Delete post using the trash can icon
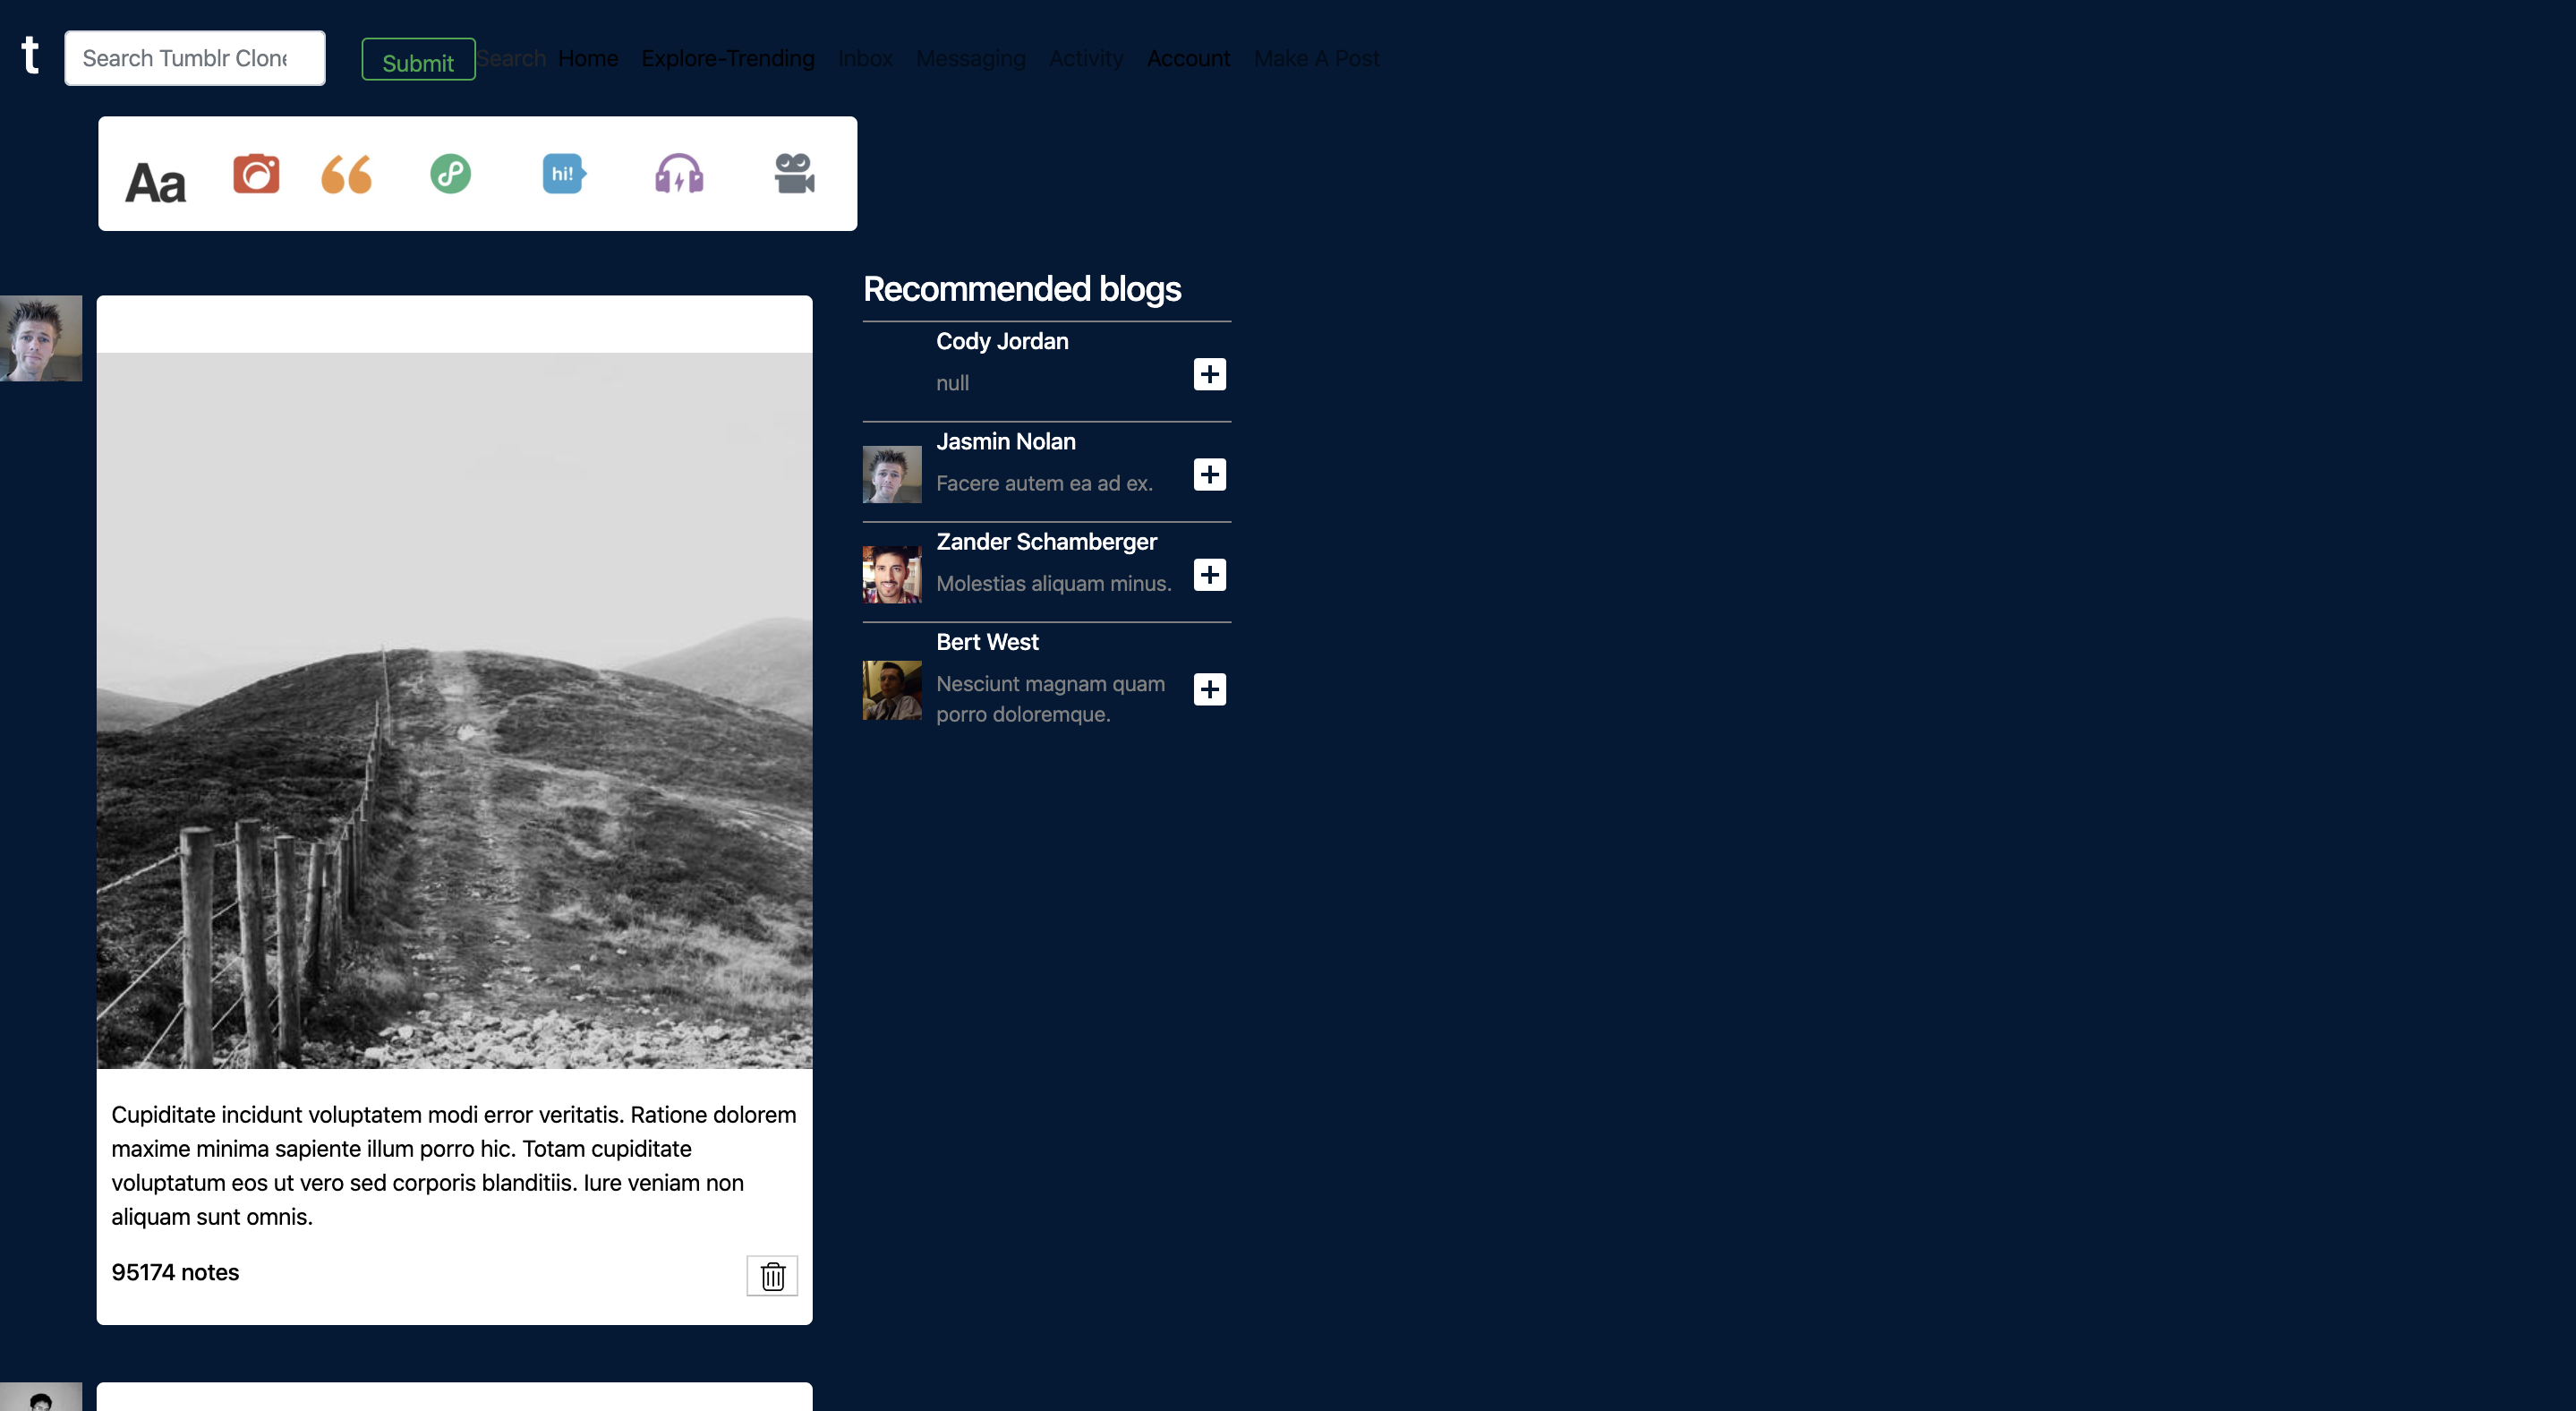The width and height of the screenshot is (2576, 1411). coord(772,1275)
